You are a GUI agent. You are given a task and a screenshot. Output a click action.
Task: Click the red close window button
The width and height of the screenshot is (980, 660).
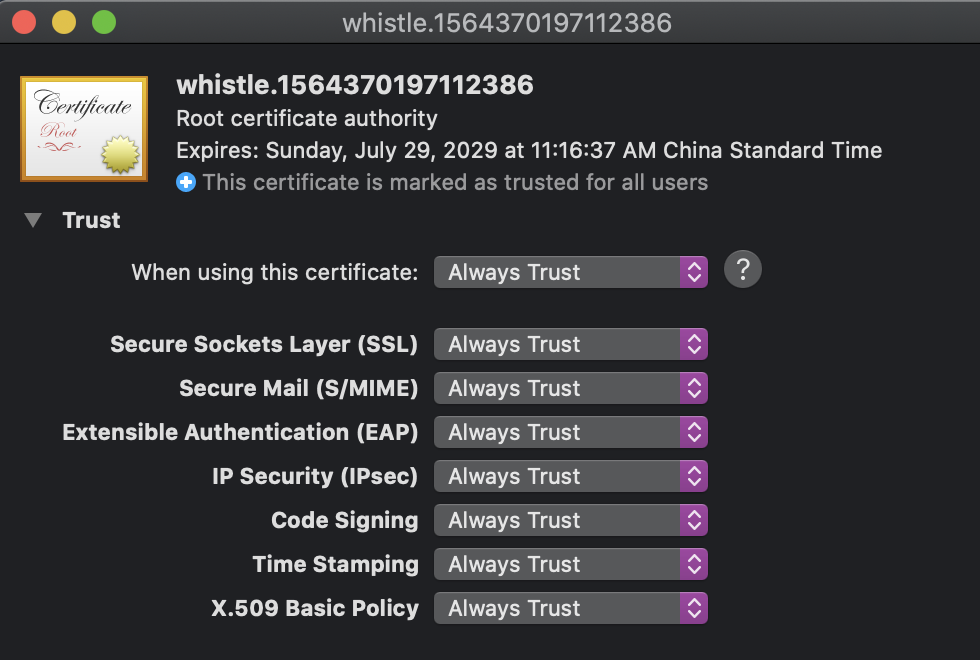[24, 22]
